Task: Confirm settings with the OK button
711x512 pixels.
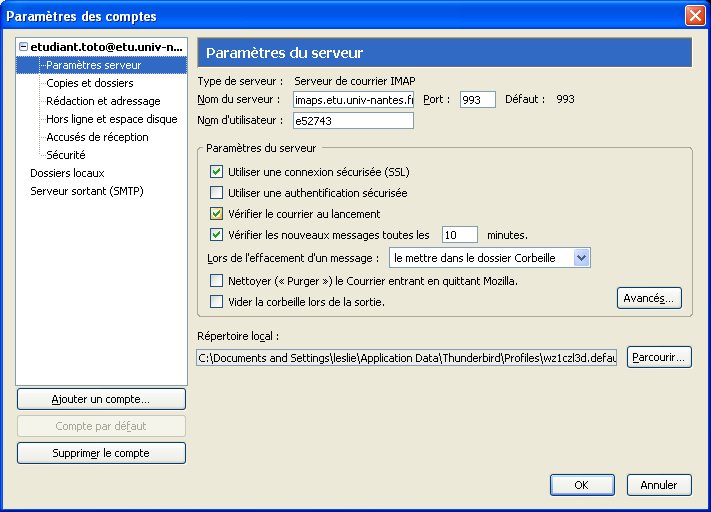Action: tap(581, 485)
